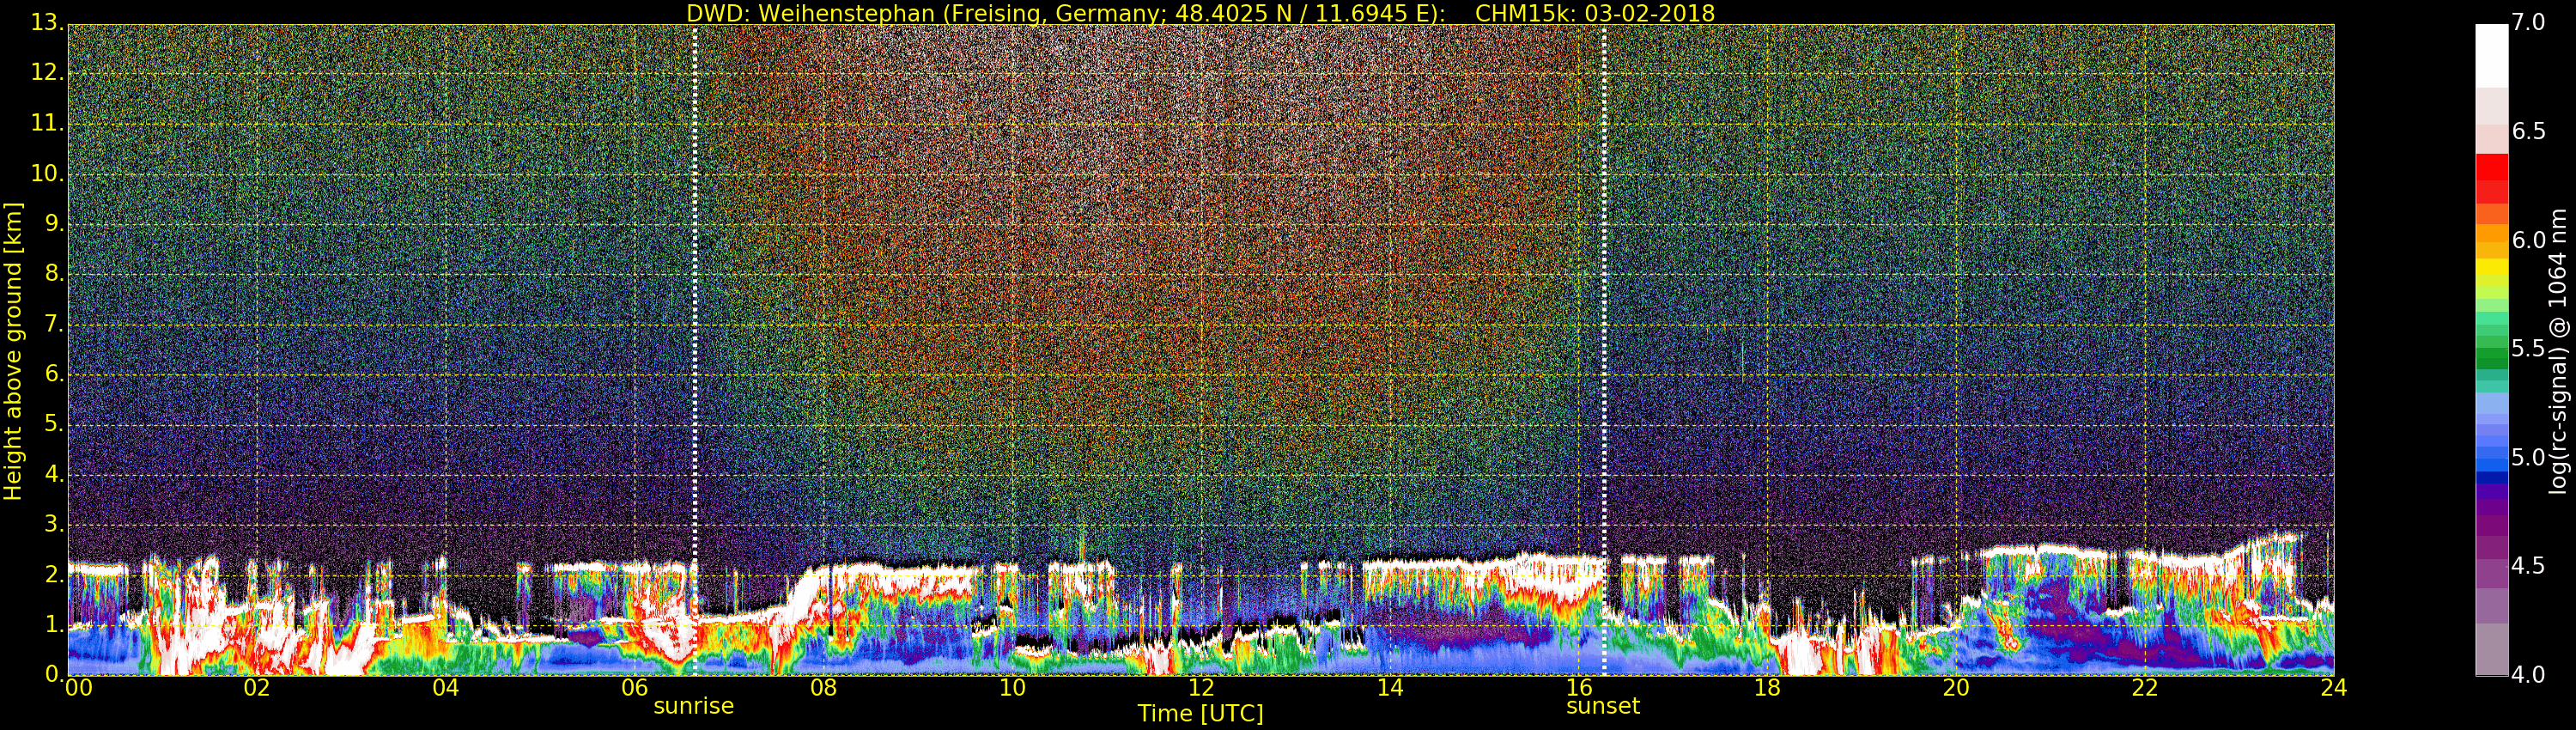
Task: Click the height axis tick "1."
Action: 54,625
